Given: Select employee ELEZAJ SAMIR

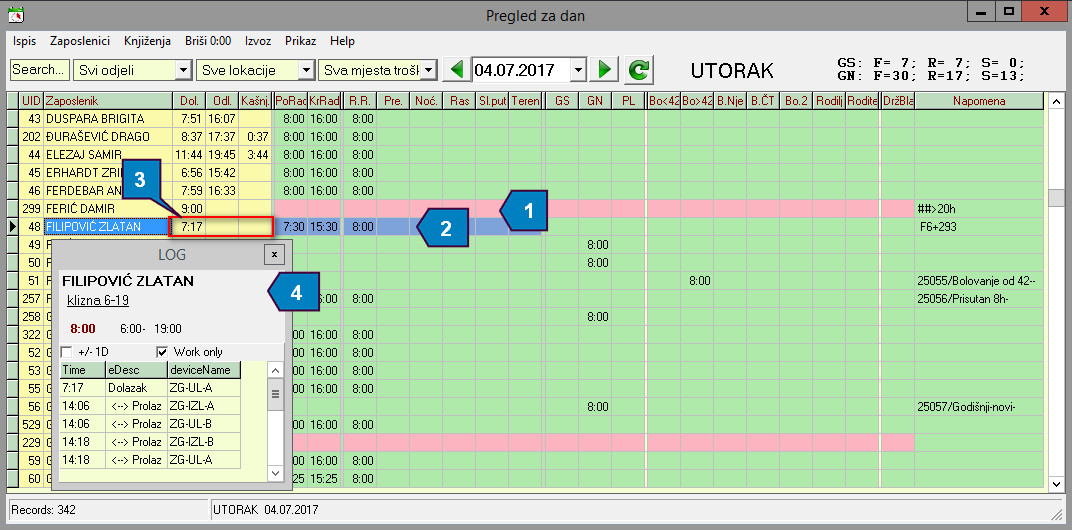Looking at the screenshot, I should tap(108, 155).
